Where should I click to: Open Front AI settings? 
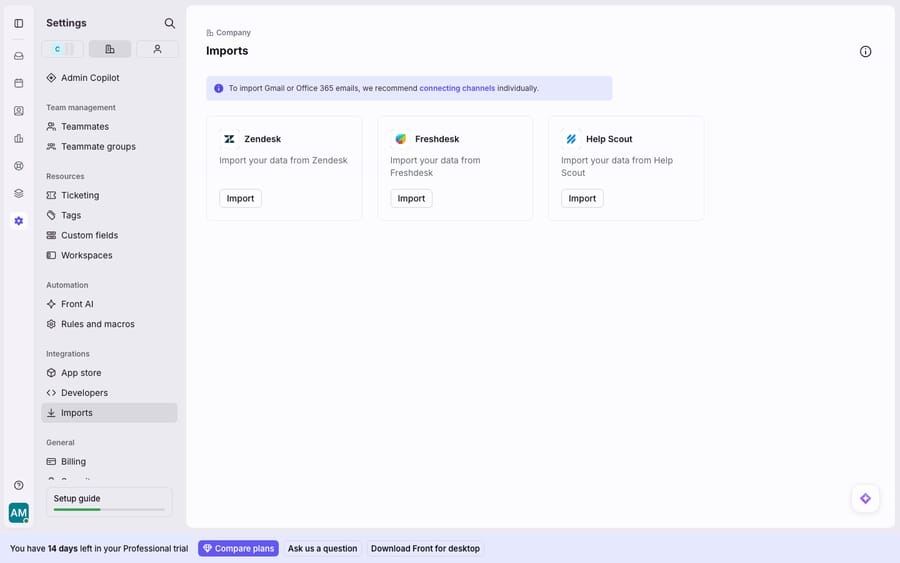click(109, 304)
